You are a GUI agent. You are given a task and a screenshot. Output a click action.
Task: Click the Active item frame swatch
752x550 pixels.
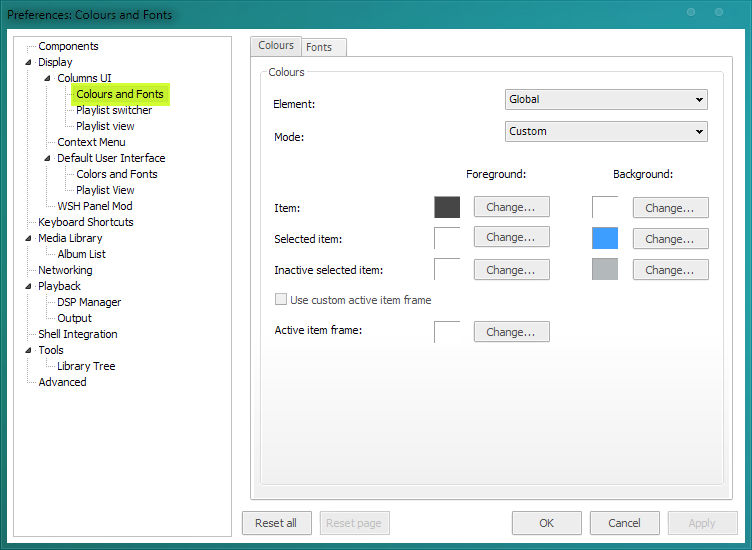[447, 332]
